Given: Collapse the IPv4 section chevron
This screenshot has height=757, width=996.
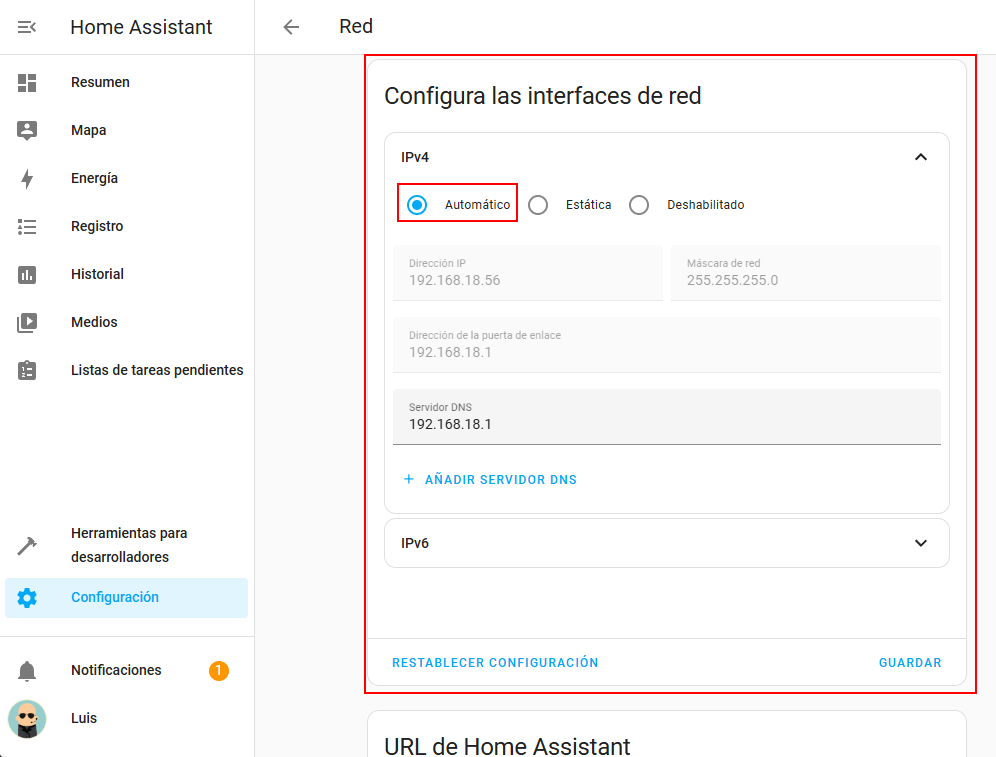Looking at the screenshot, I should 921,157.
